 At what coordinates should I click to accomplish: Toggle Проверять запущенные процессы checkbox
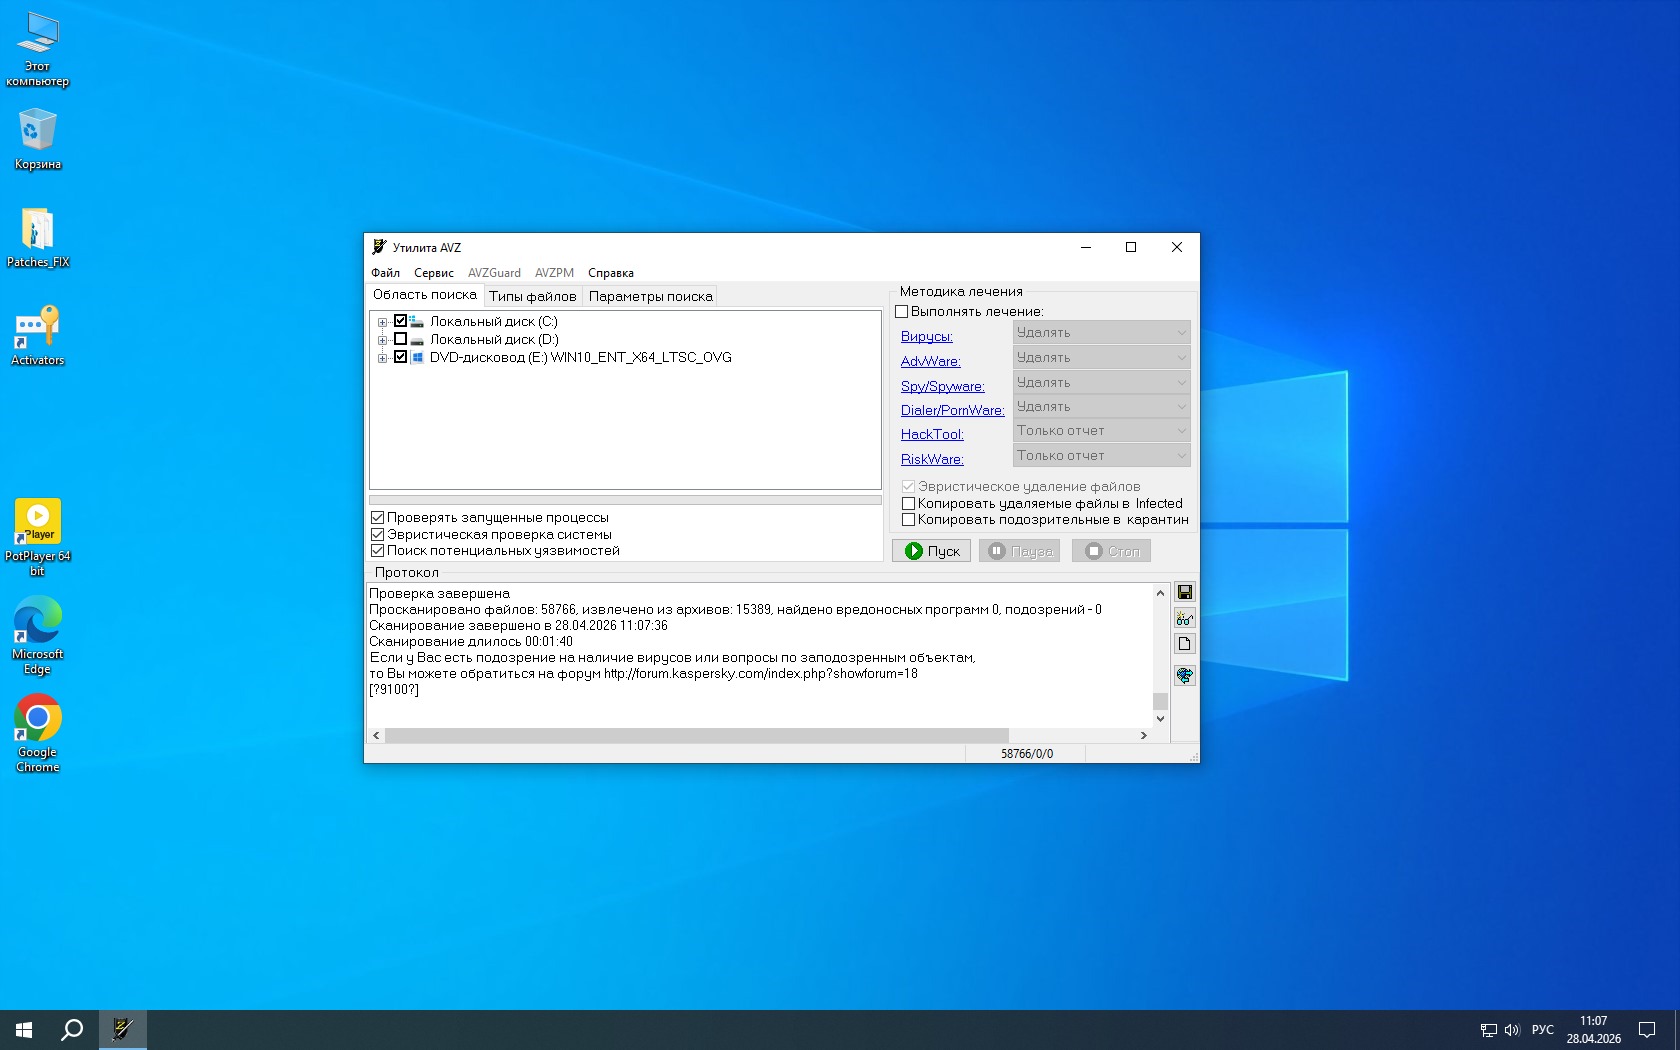pos(378,518)
